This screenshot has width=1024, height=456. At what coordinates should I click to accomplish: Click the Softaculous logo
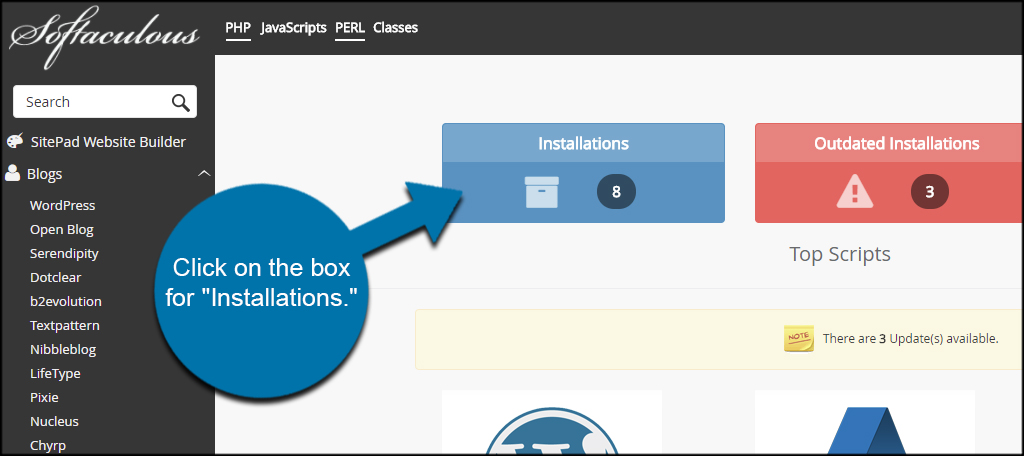tap(104, 37)
